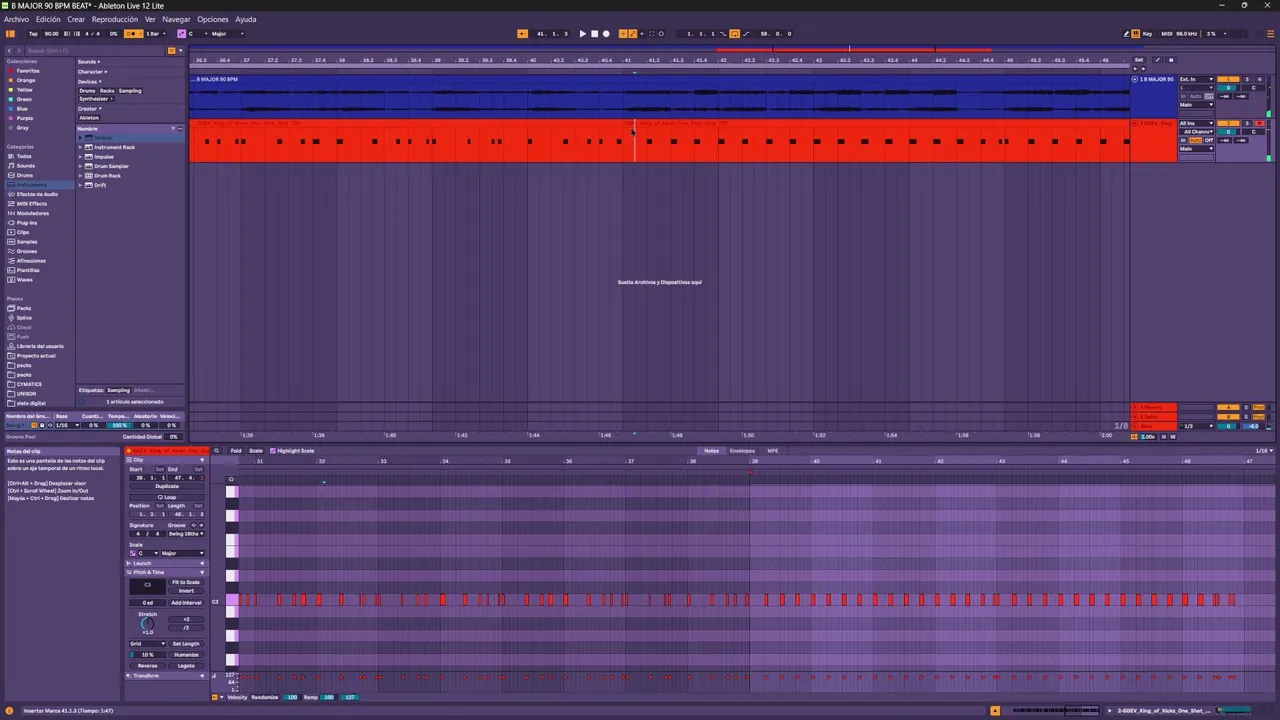The image size is (1280, 720).
Task: Open the Packs place in browser
Action: (x=24, y=308)
